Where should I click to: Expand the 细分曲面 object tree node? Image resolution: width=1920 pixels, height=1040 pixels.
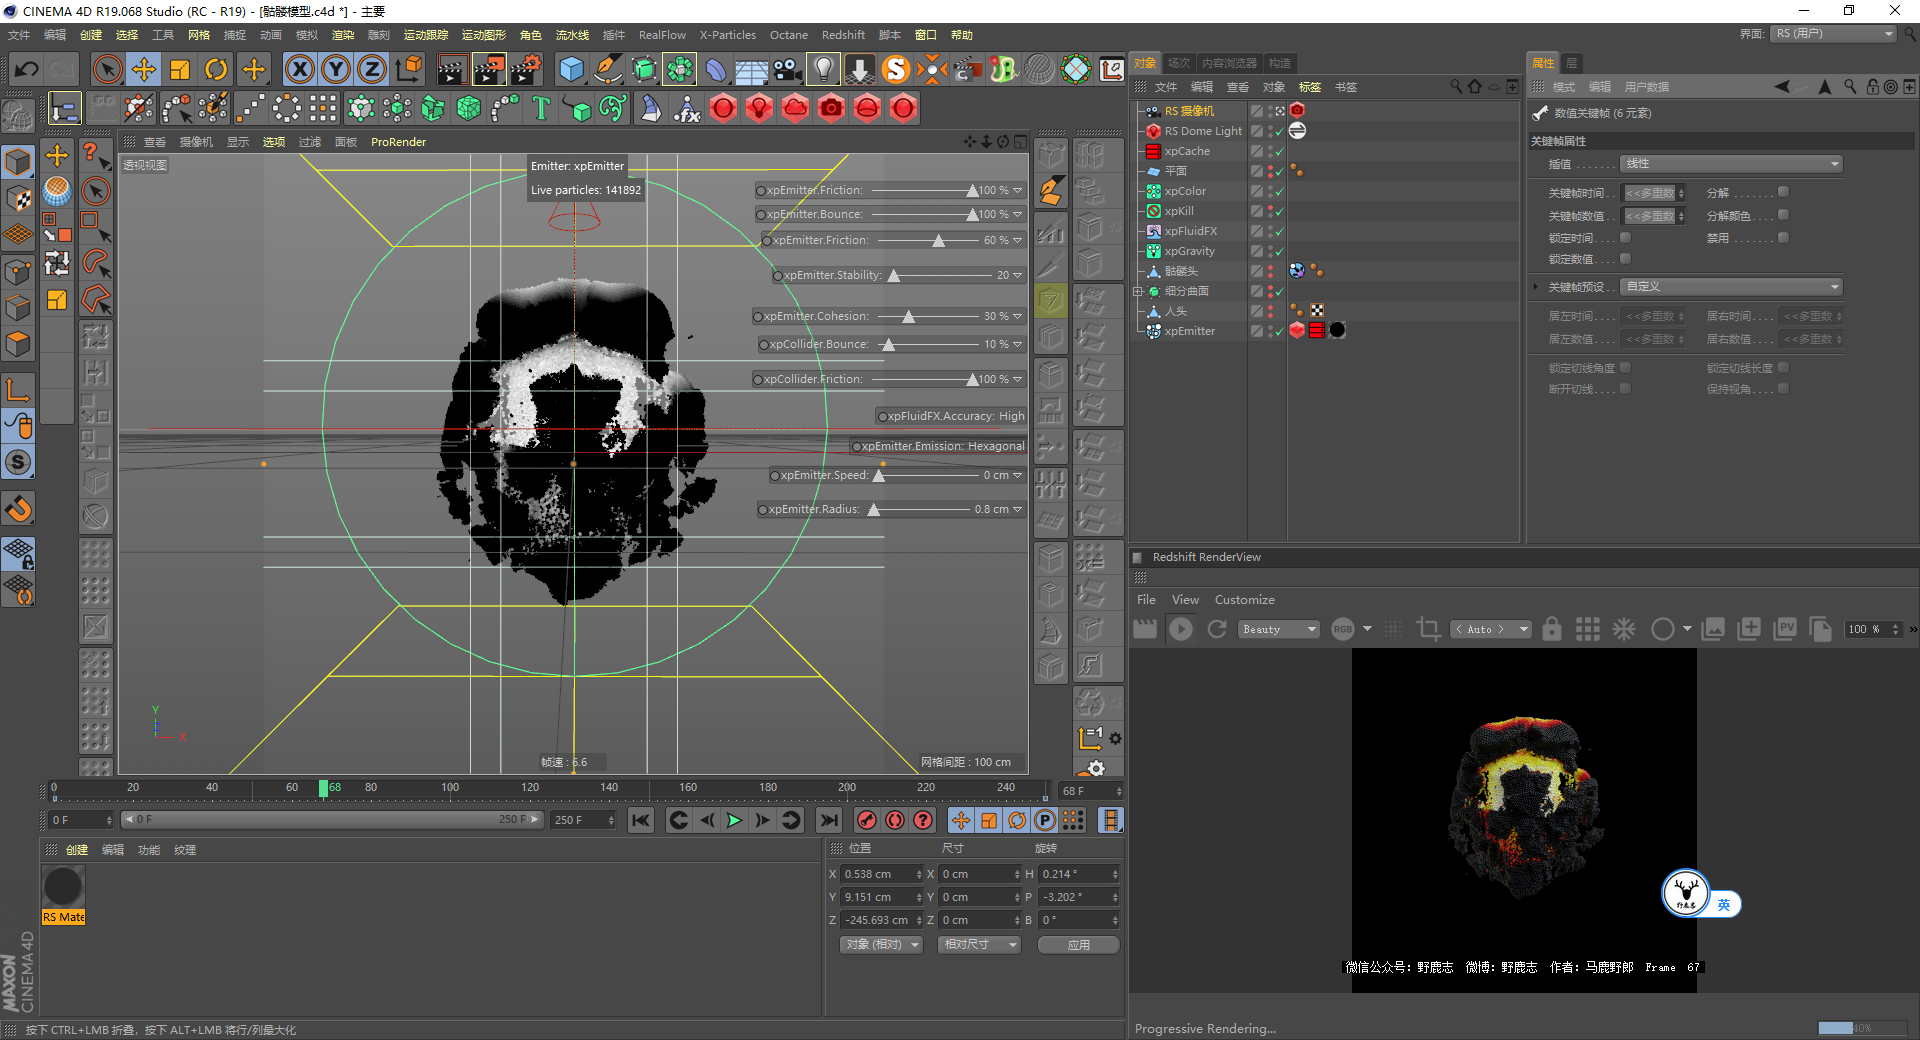click(x=1137, y=291)
